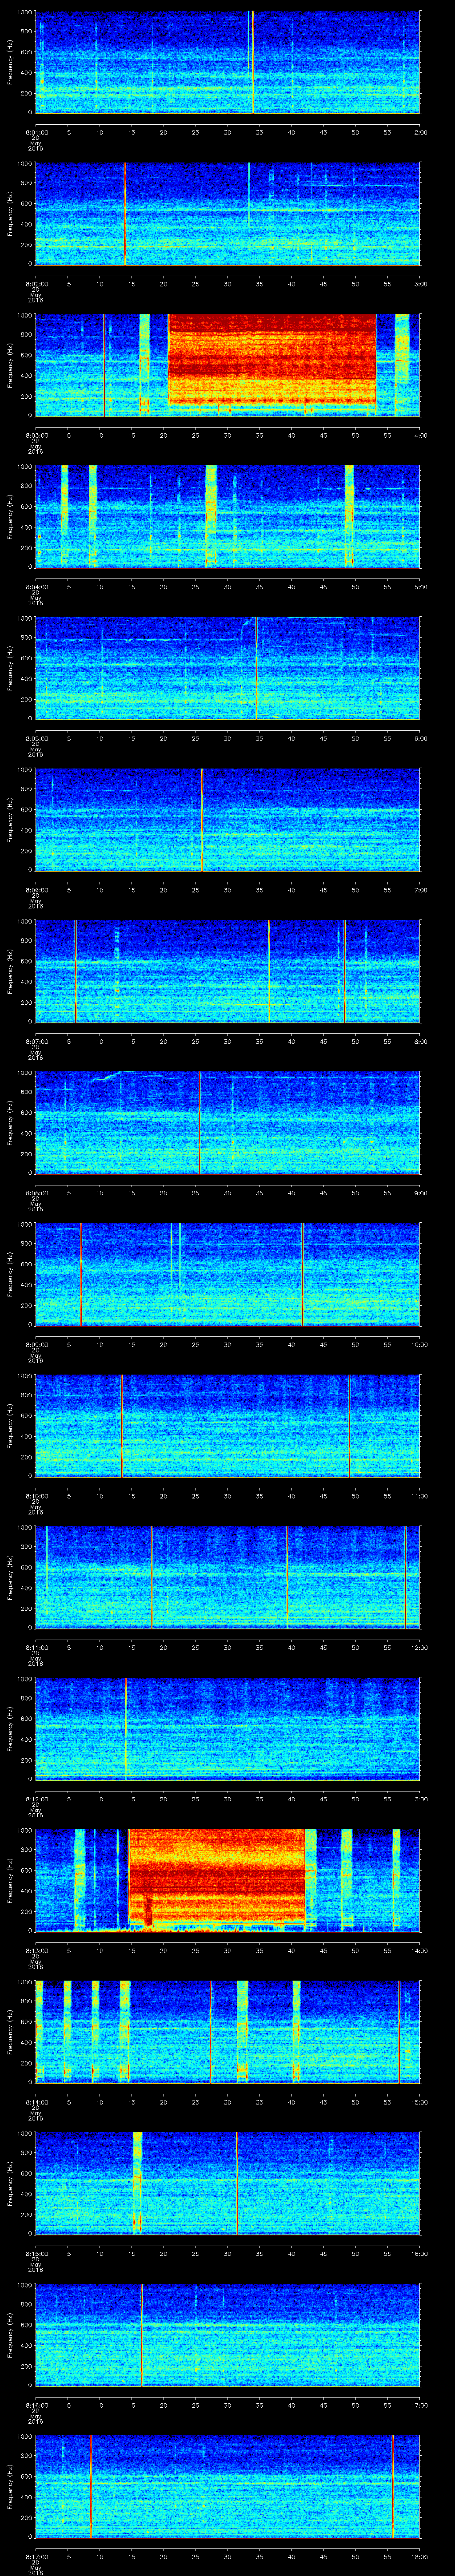
Task: Click the 8:01:00 start time label
Action: (x=37, y=132)
